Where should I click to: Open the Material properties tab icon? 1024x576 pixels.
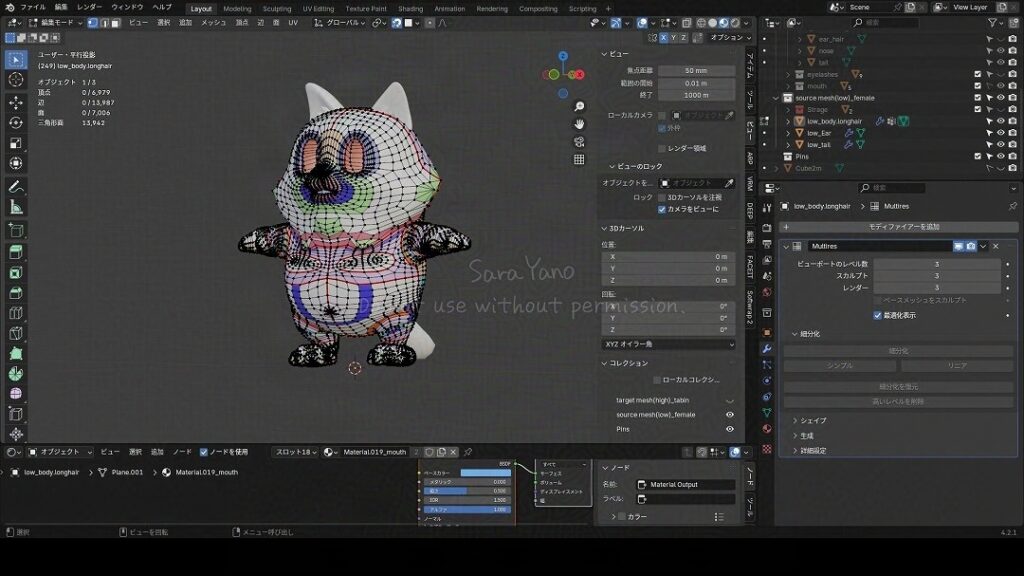tap(767, 429)
